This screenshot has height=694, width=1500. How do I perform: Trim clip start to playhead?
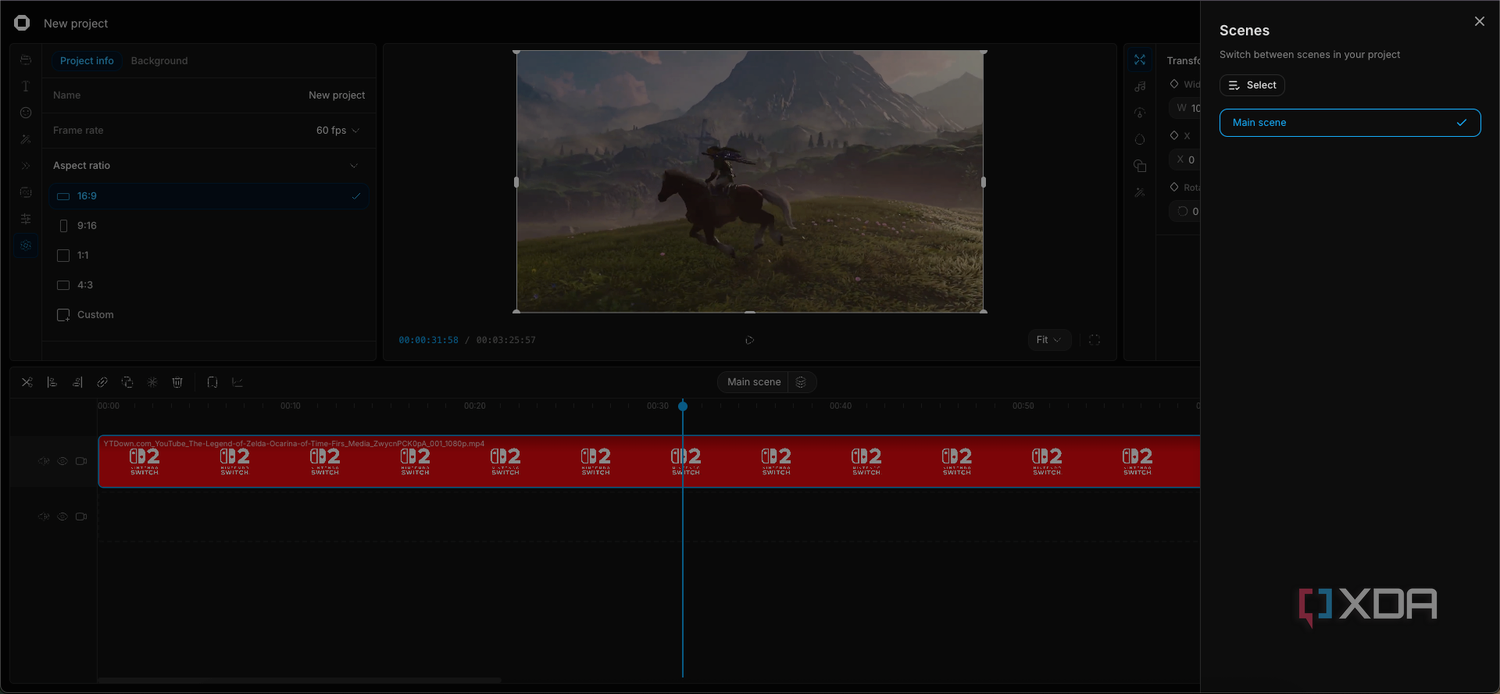tap(52, 382)
